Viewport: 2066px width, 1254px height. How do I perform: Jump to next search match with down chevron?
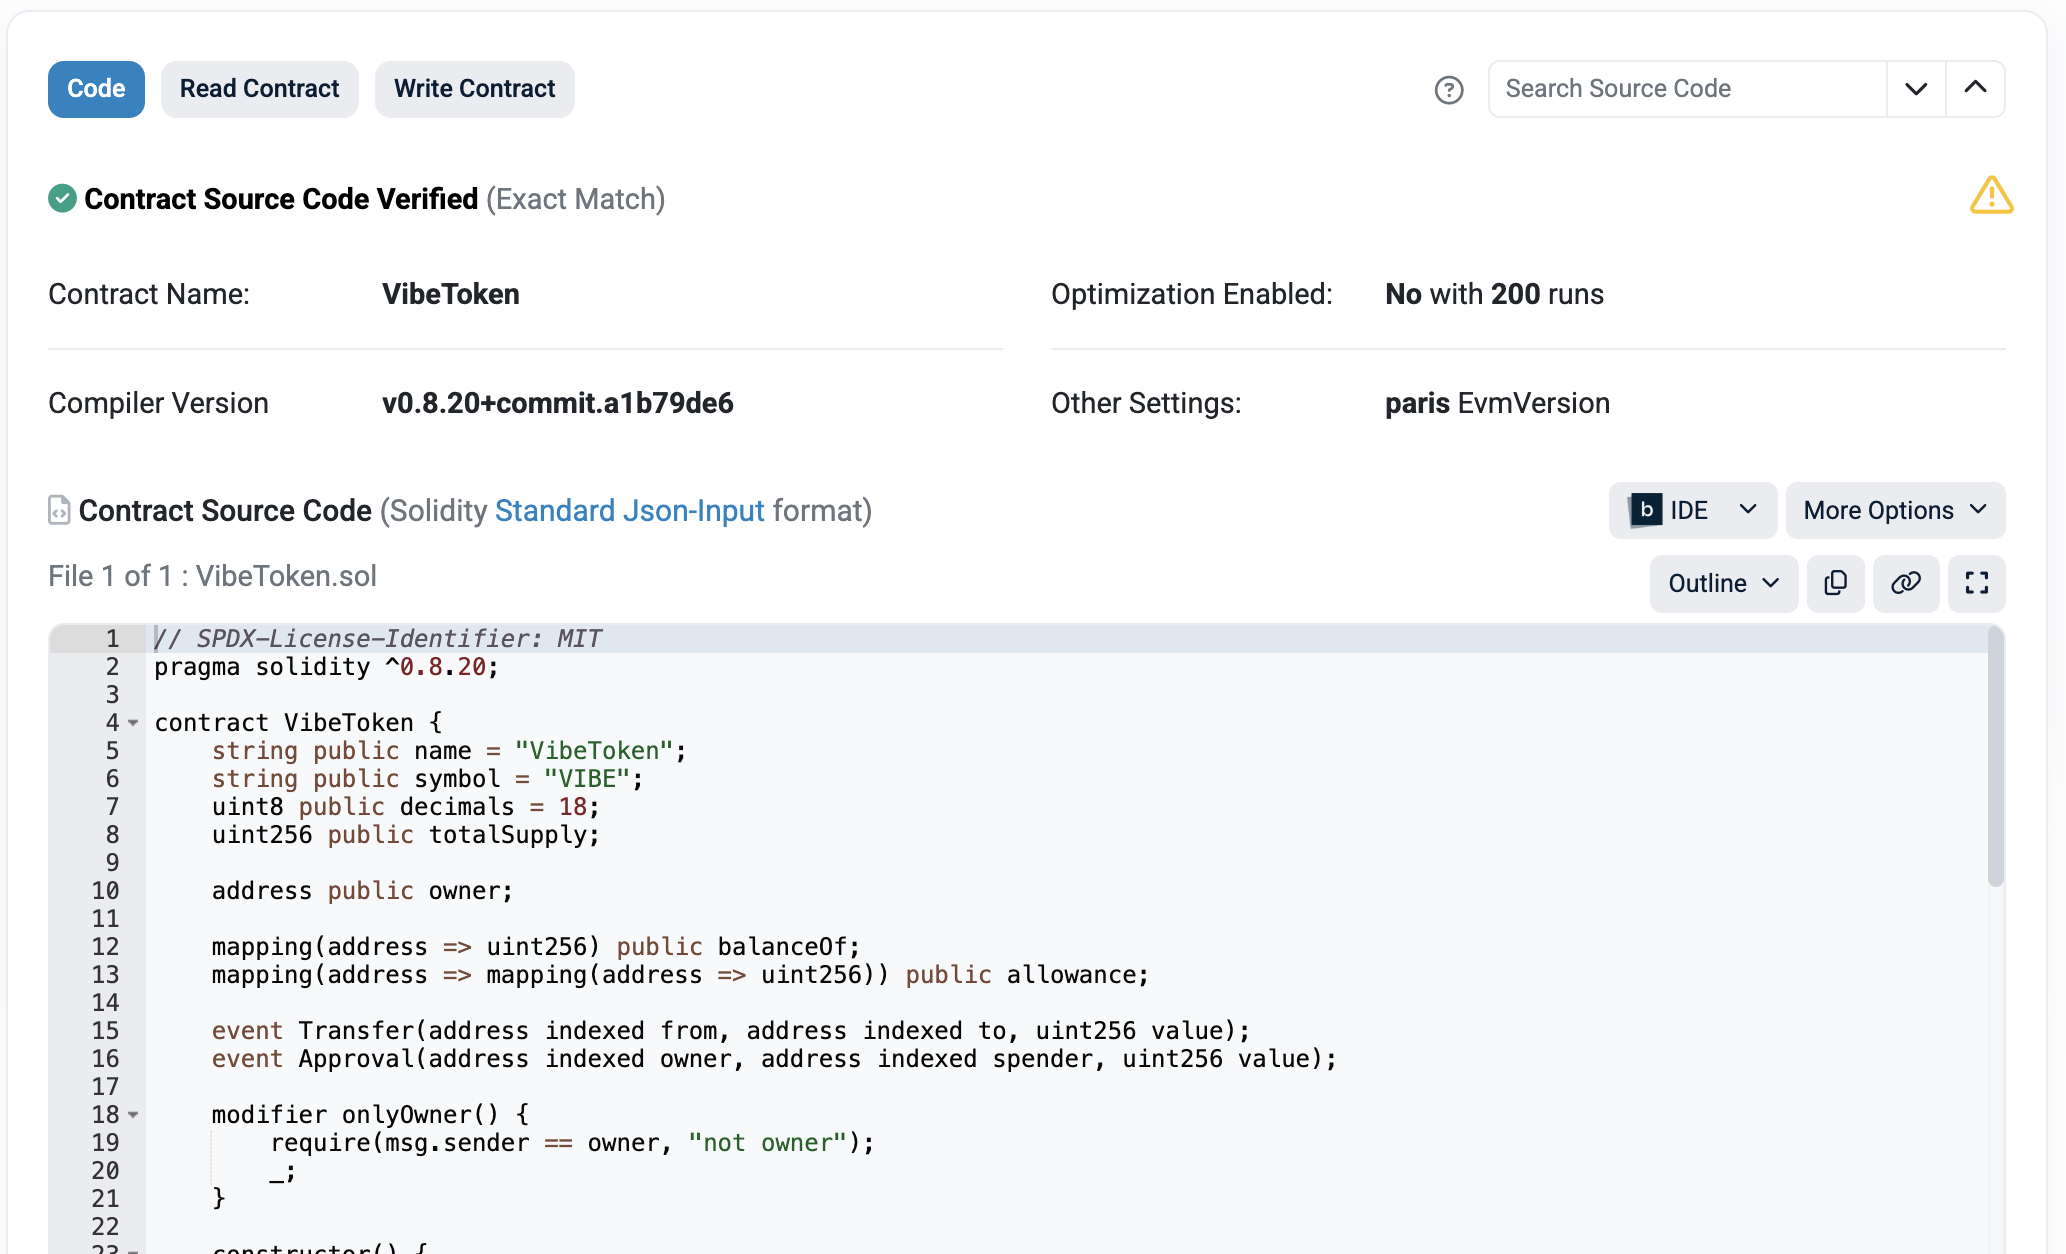coord(1916,88)
